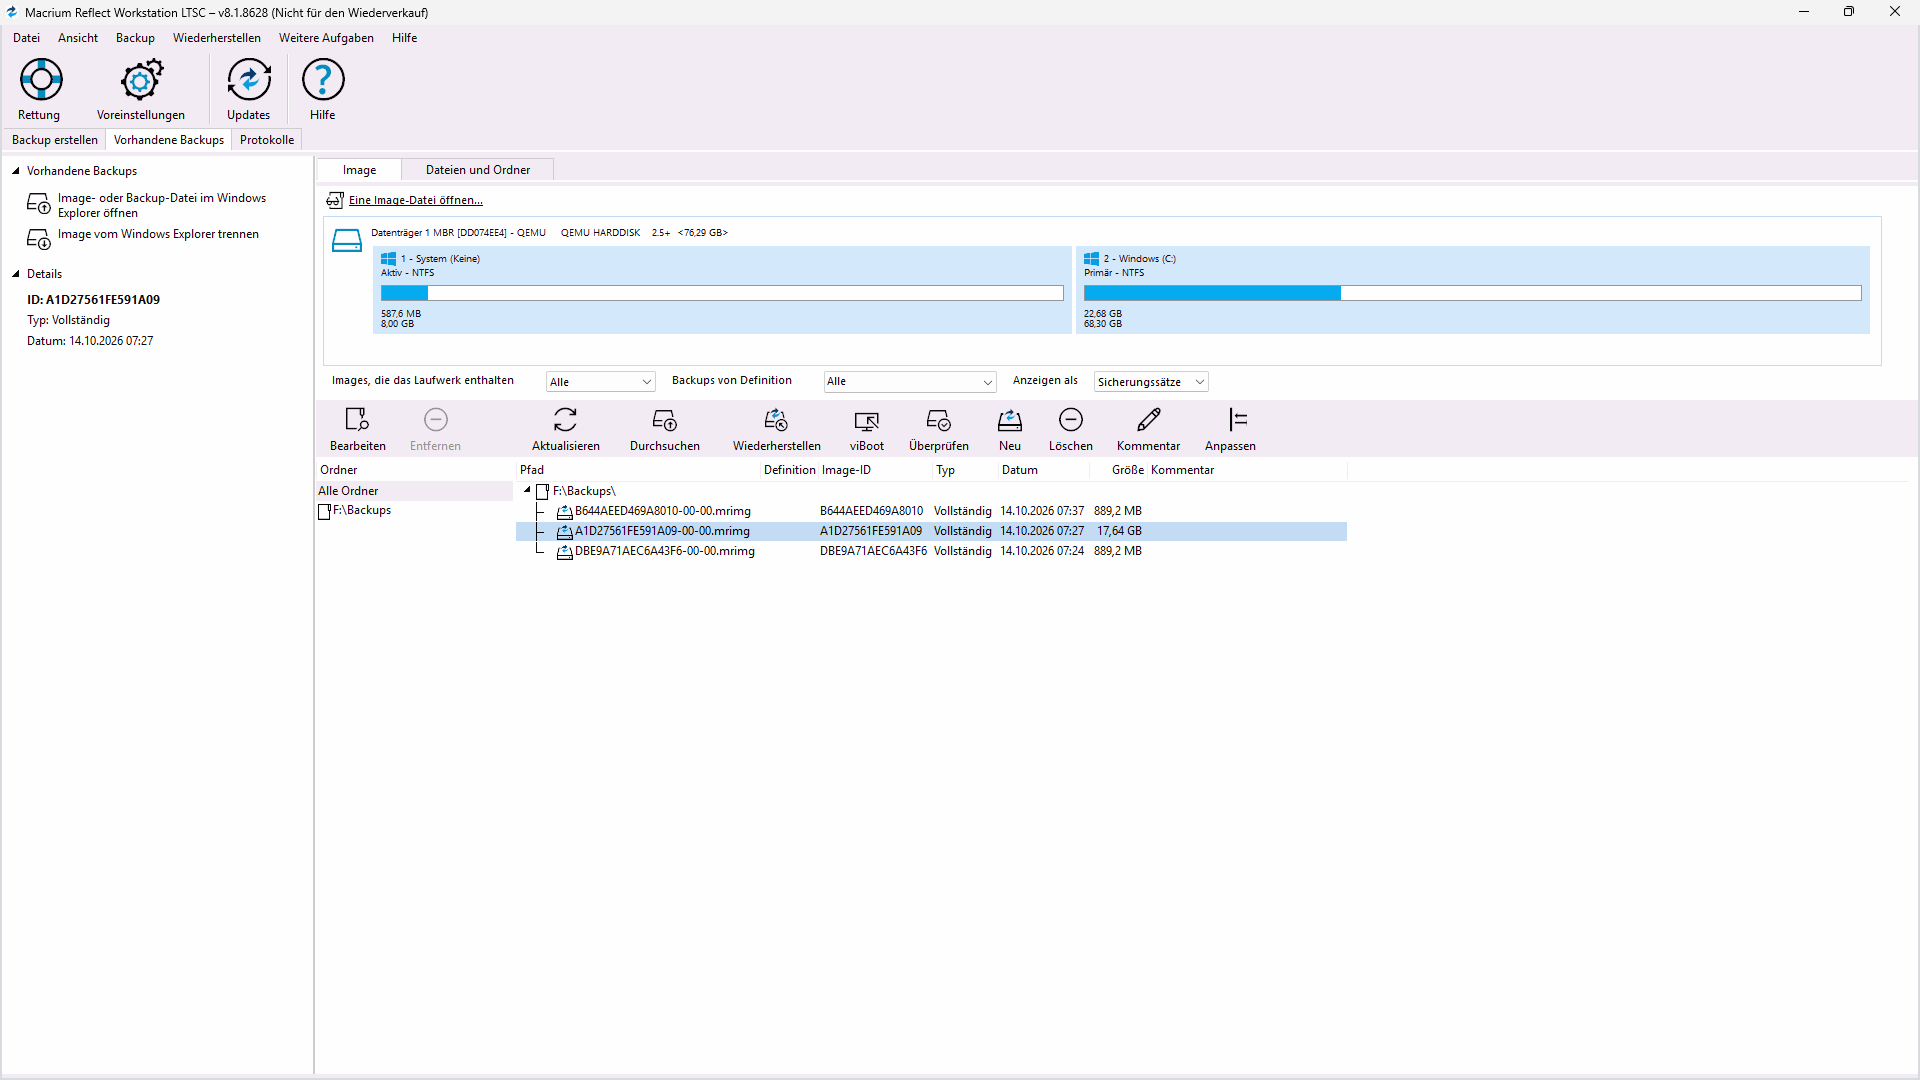Click the Entfernen folder icon
The height and width of the screenshot is (1080, 1920).
pyautogui.click(x=436, y=419)
